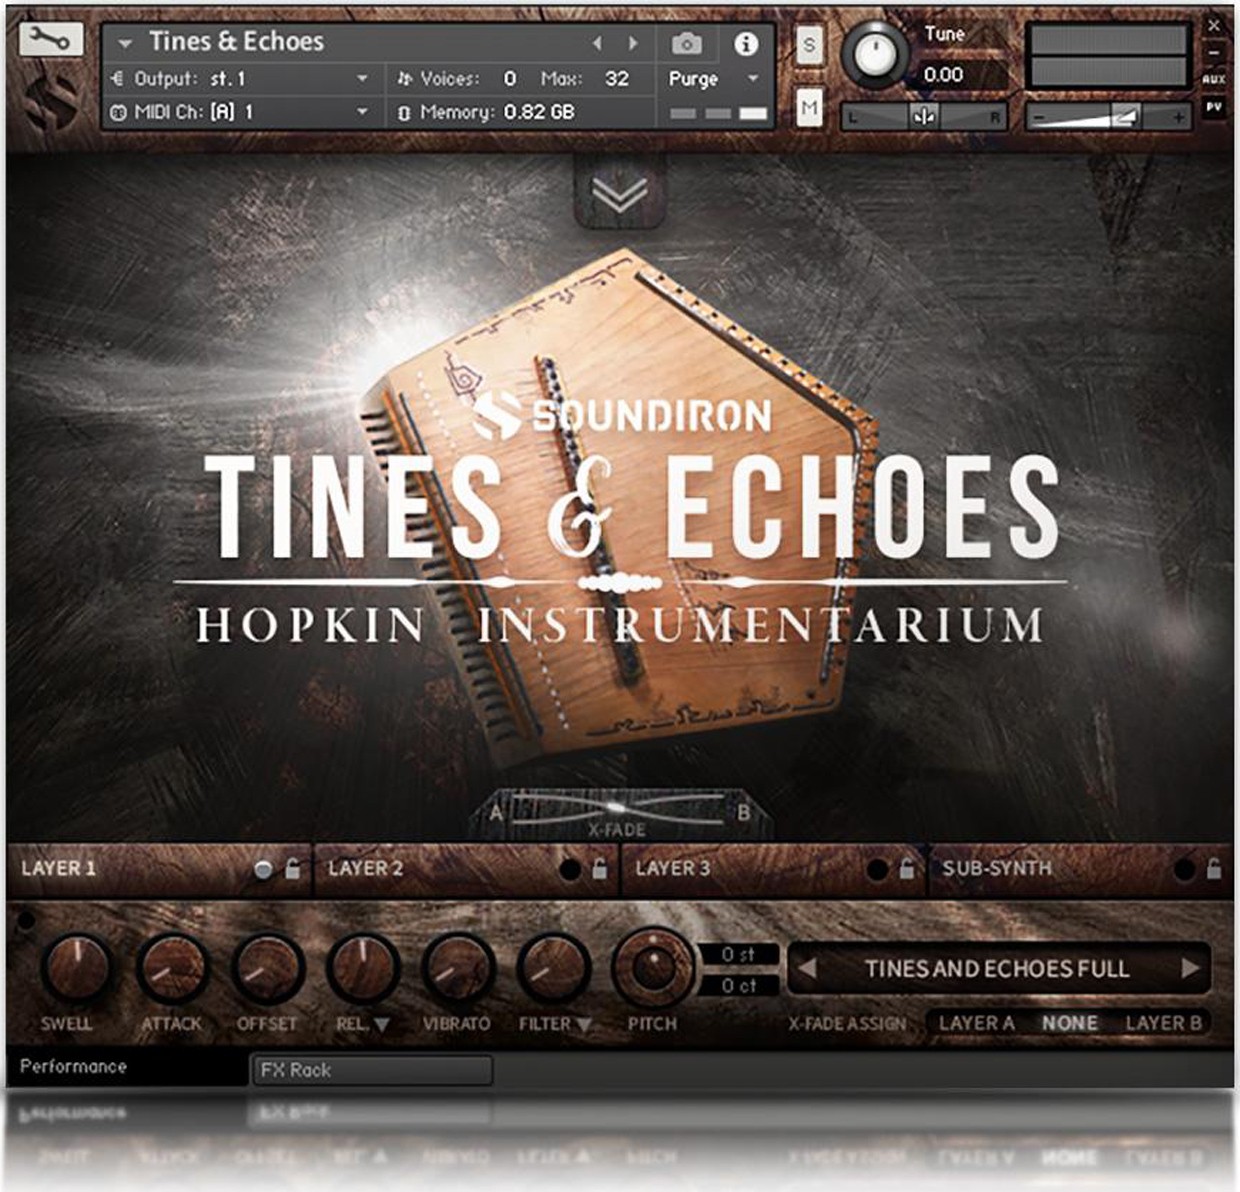Screen dimensions: 1240x1192
Task: Click the Tune value 0.00 field
Action: pos(943,74)
